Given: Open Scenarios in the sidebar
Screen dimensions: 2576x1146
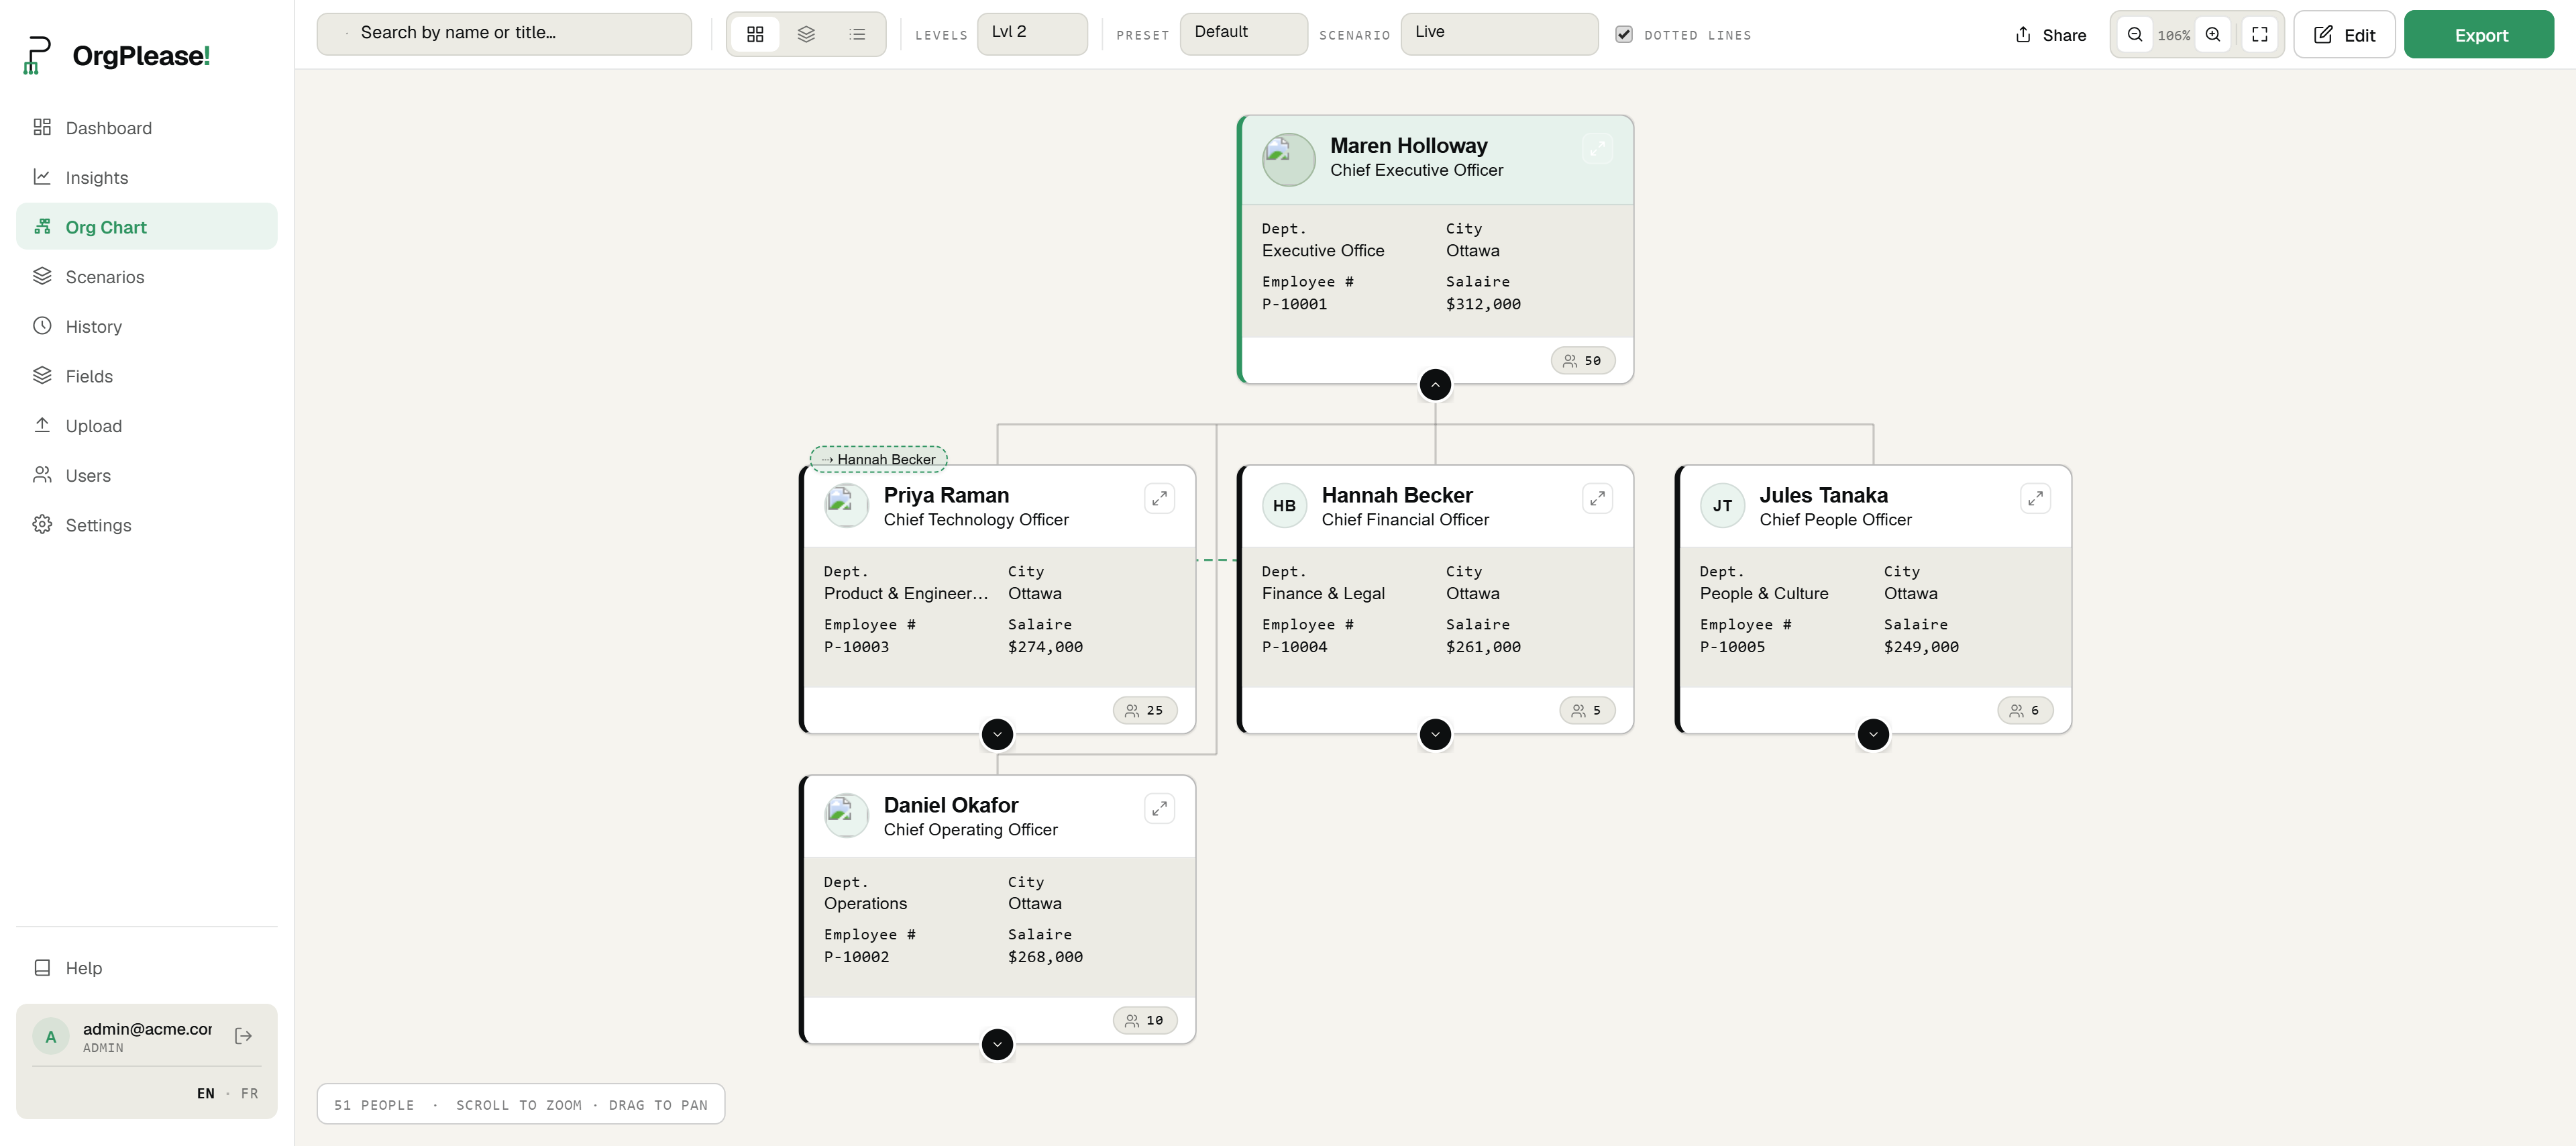Looking at the screenshot, I should (x=147, y=277).
